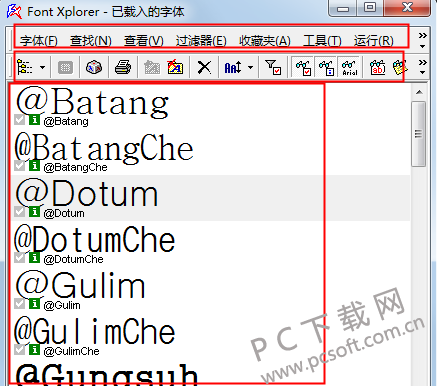
Task: Click the glasses icon with red 'ab' sample
Action: coord(378,68)
